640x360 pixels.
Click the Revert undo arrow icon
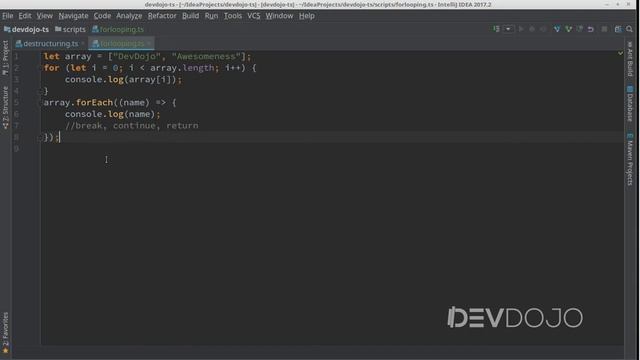coord(591,29)
